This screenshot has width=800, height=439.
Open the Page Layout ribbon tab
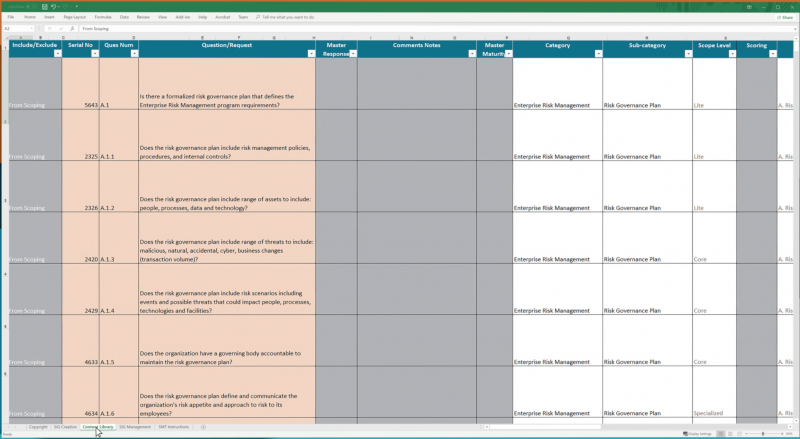coord(74,17)
